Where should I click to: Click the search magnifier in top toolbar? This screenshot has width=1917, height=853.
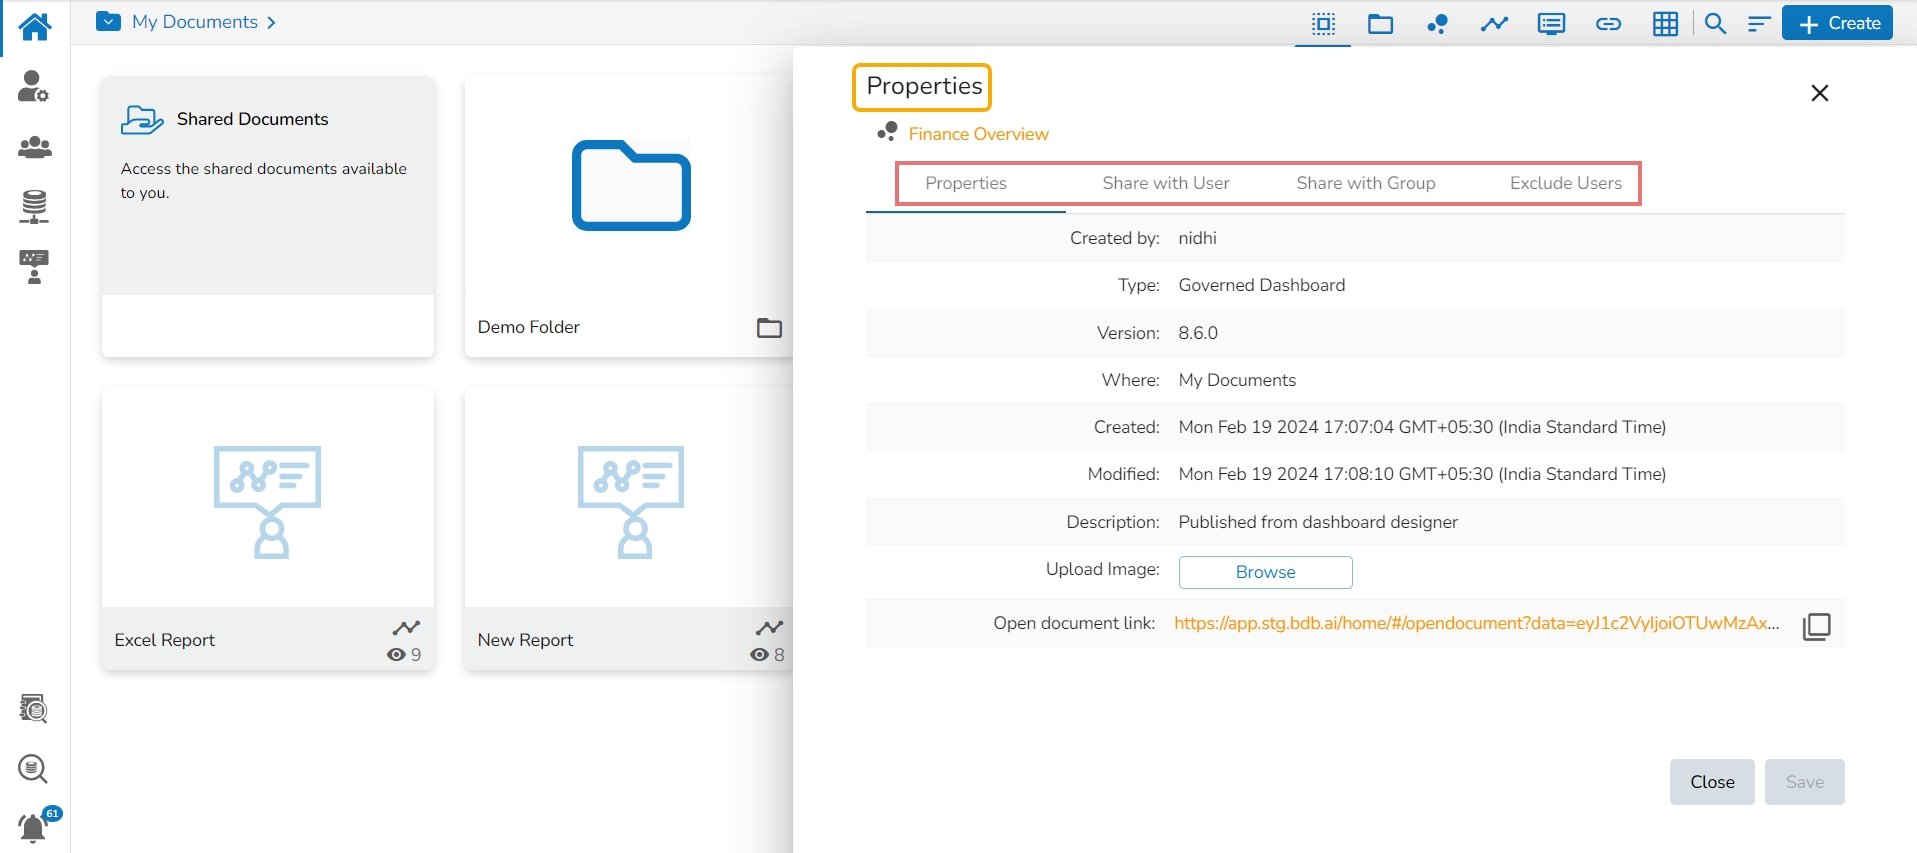click(x=1715, y=24)
